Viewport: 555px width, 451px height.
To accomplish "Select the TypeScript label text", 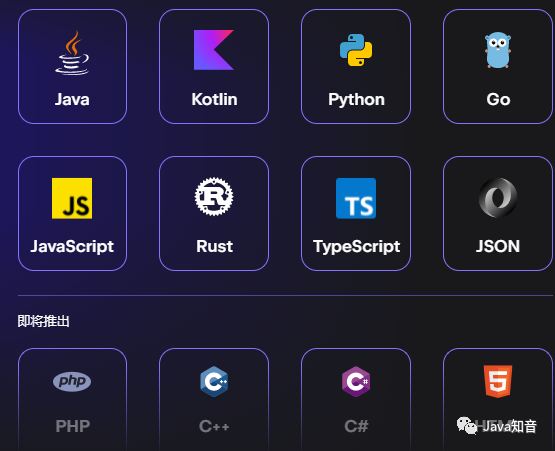I will (356, 247).
